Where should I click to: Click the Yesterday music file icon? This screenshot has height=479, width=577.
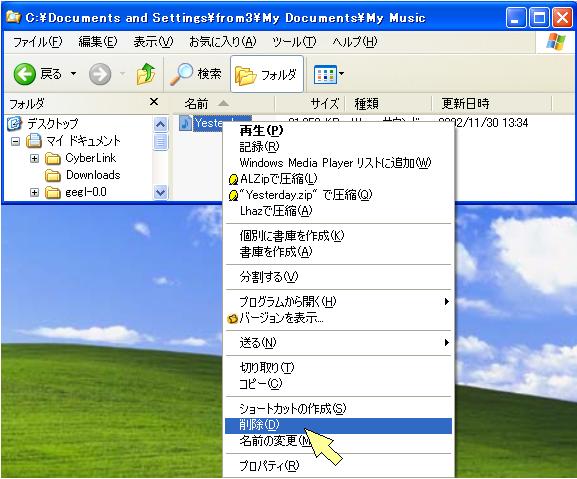click(185, 123)
